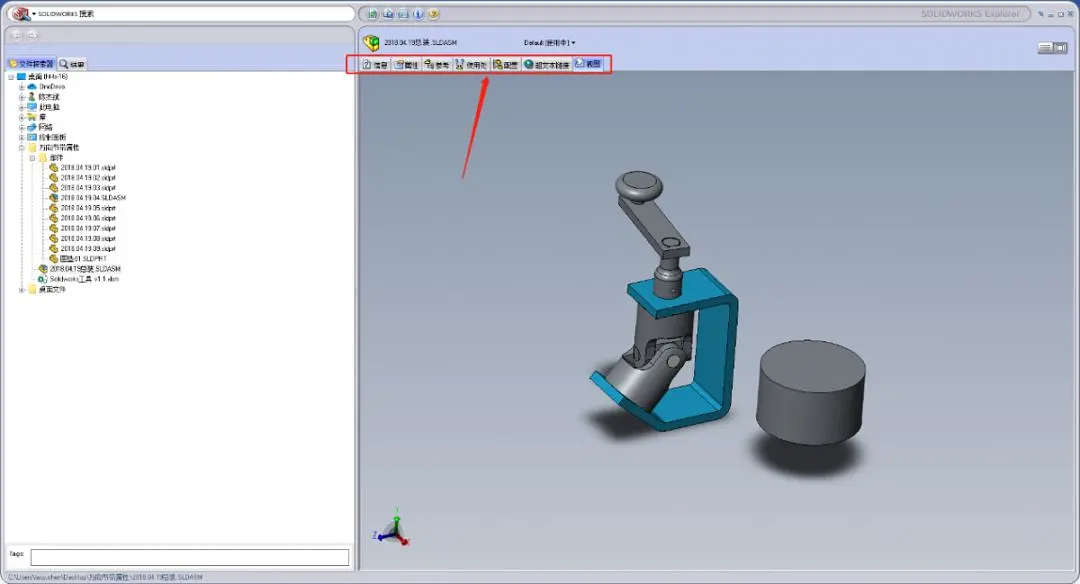Collapse the 部件 folder in the file tree

[32, 158]
